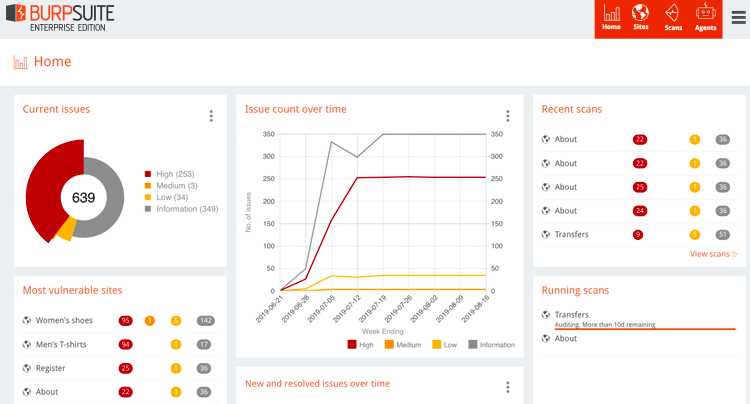The image size is (750, 404).
Task: Click the 25 high badge in Recent scans
Action: pos(640,187)
